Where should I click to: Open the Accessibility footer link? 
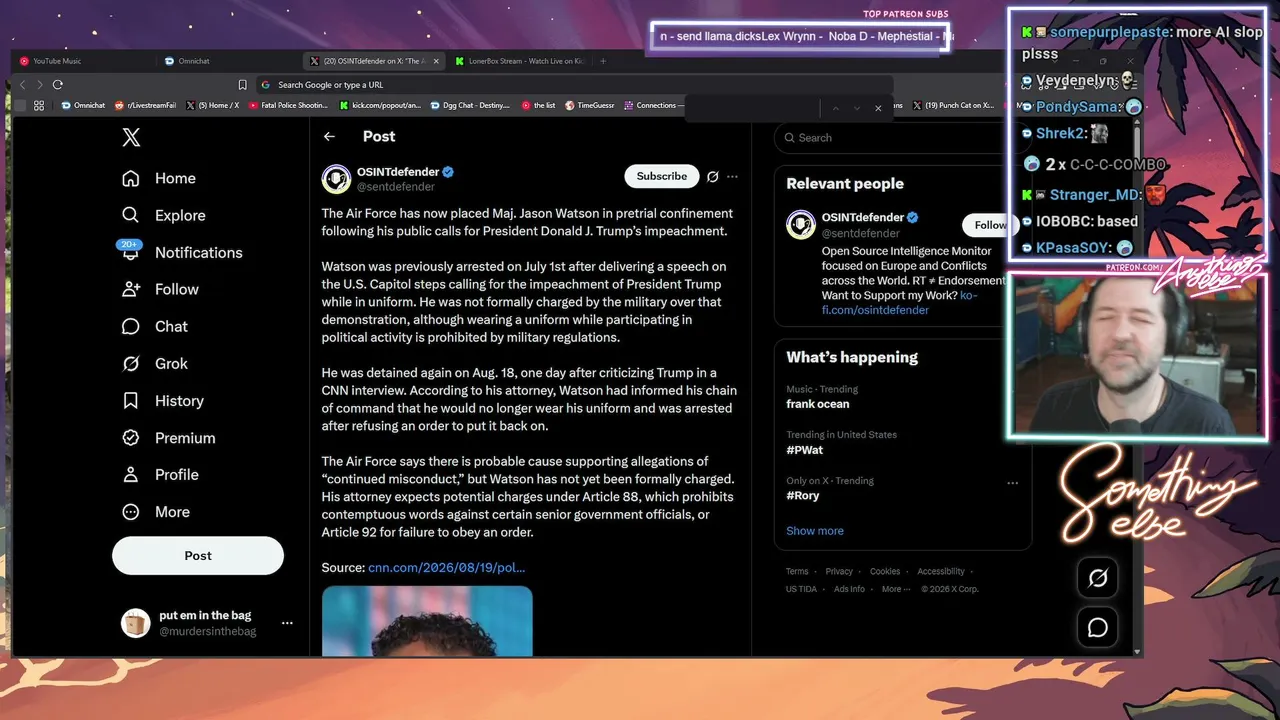click(941, 571)
